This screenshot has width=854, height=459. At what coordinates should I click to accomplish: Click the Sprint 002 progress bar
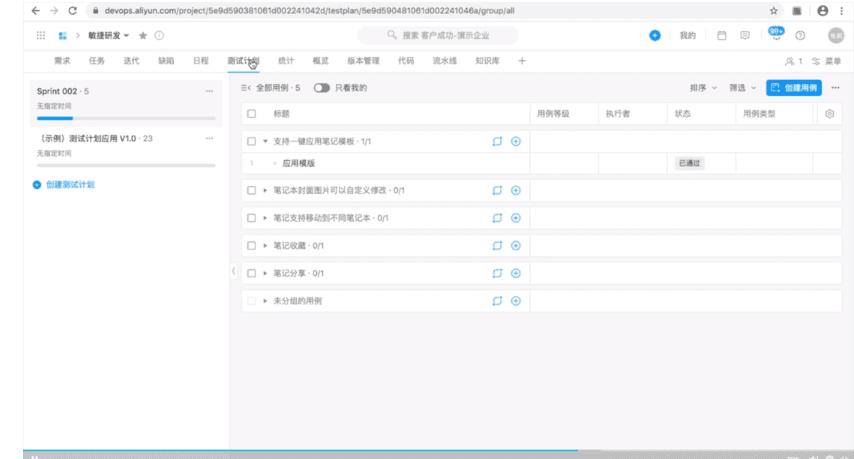click(x=126, y=118)
